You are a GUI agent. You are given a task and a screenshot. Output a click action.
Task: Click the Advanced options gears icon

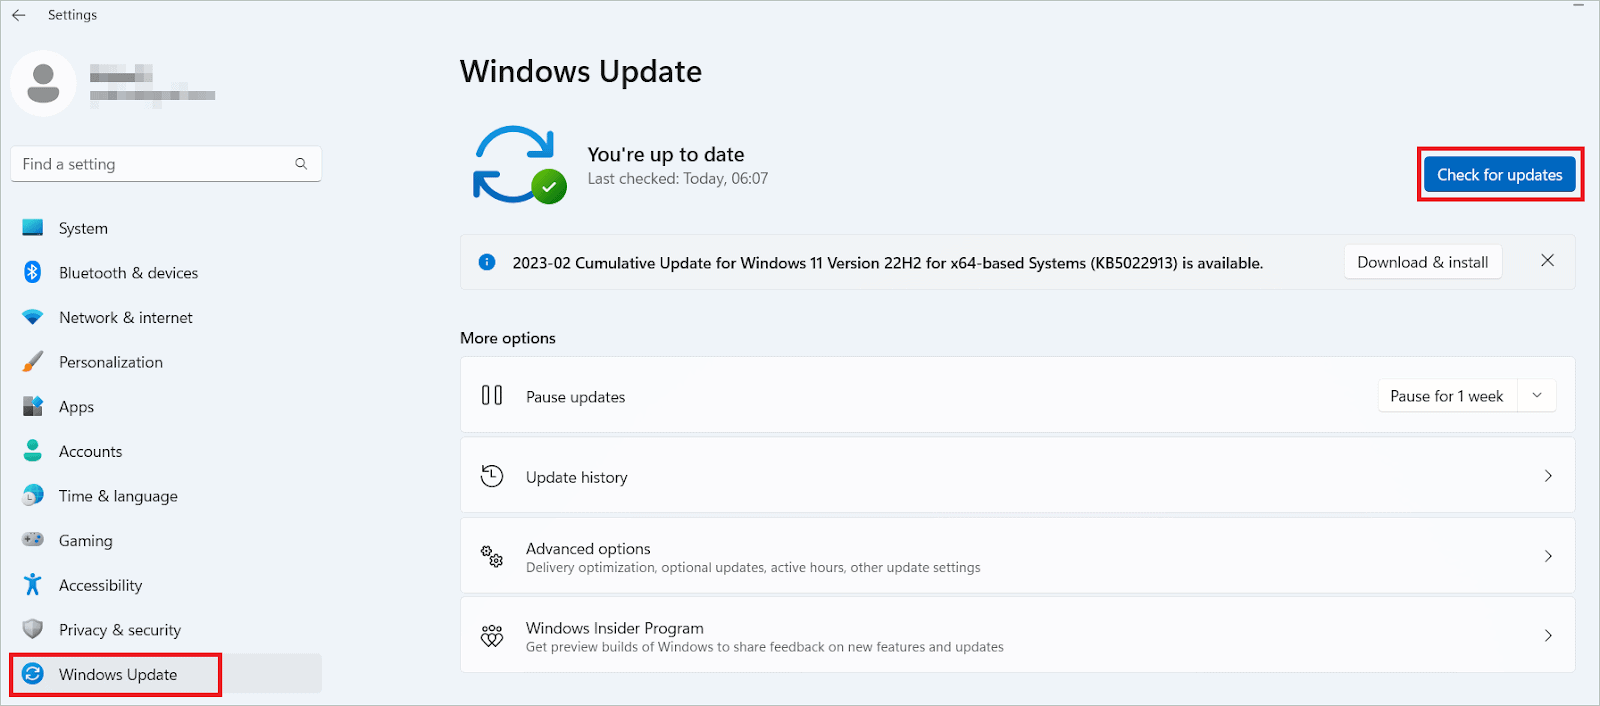[x=492, y=556]
